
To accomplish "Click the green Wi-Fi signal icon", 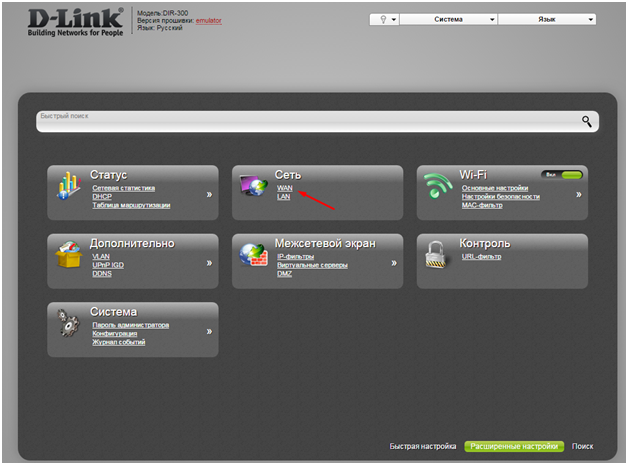I will tap(438, 187).
